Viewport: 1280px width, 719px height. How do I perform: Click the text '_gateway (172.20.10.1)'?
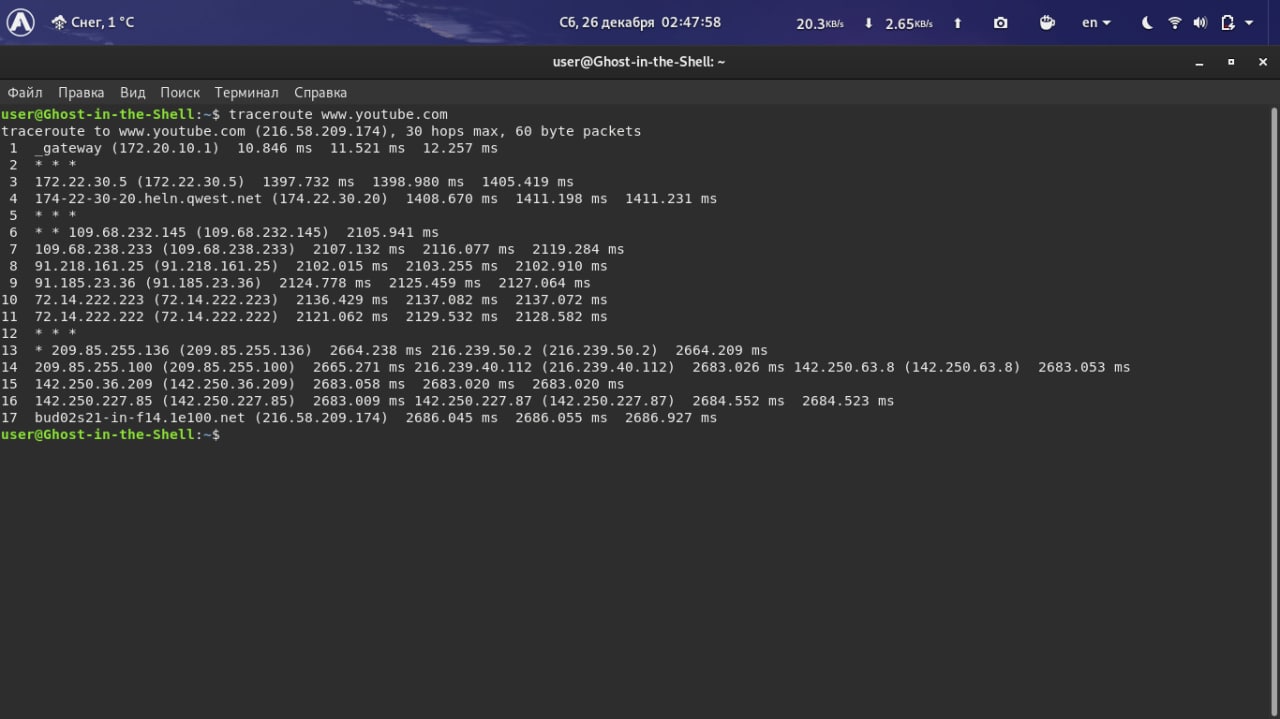[126, 148]
